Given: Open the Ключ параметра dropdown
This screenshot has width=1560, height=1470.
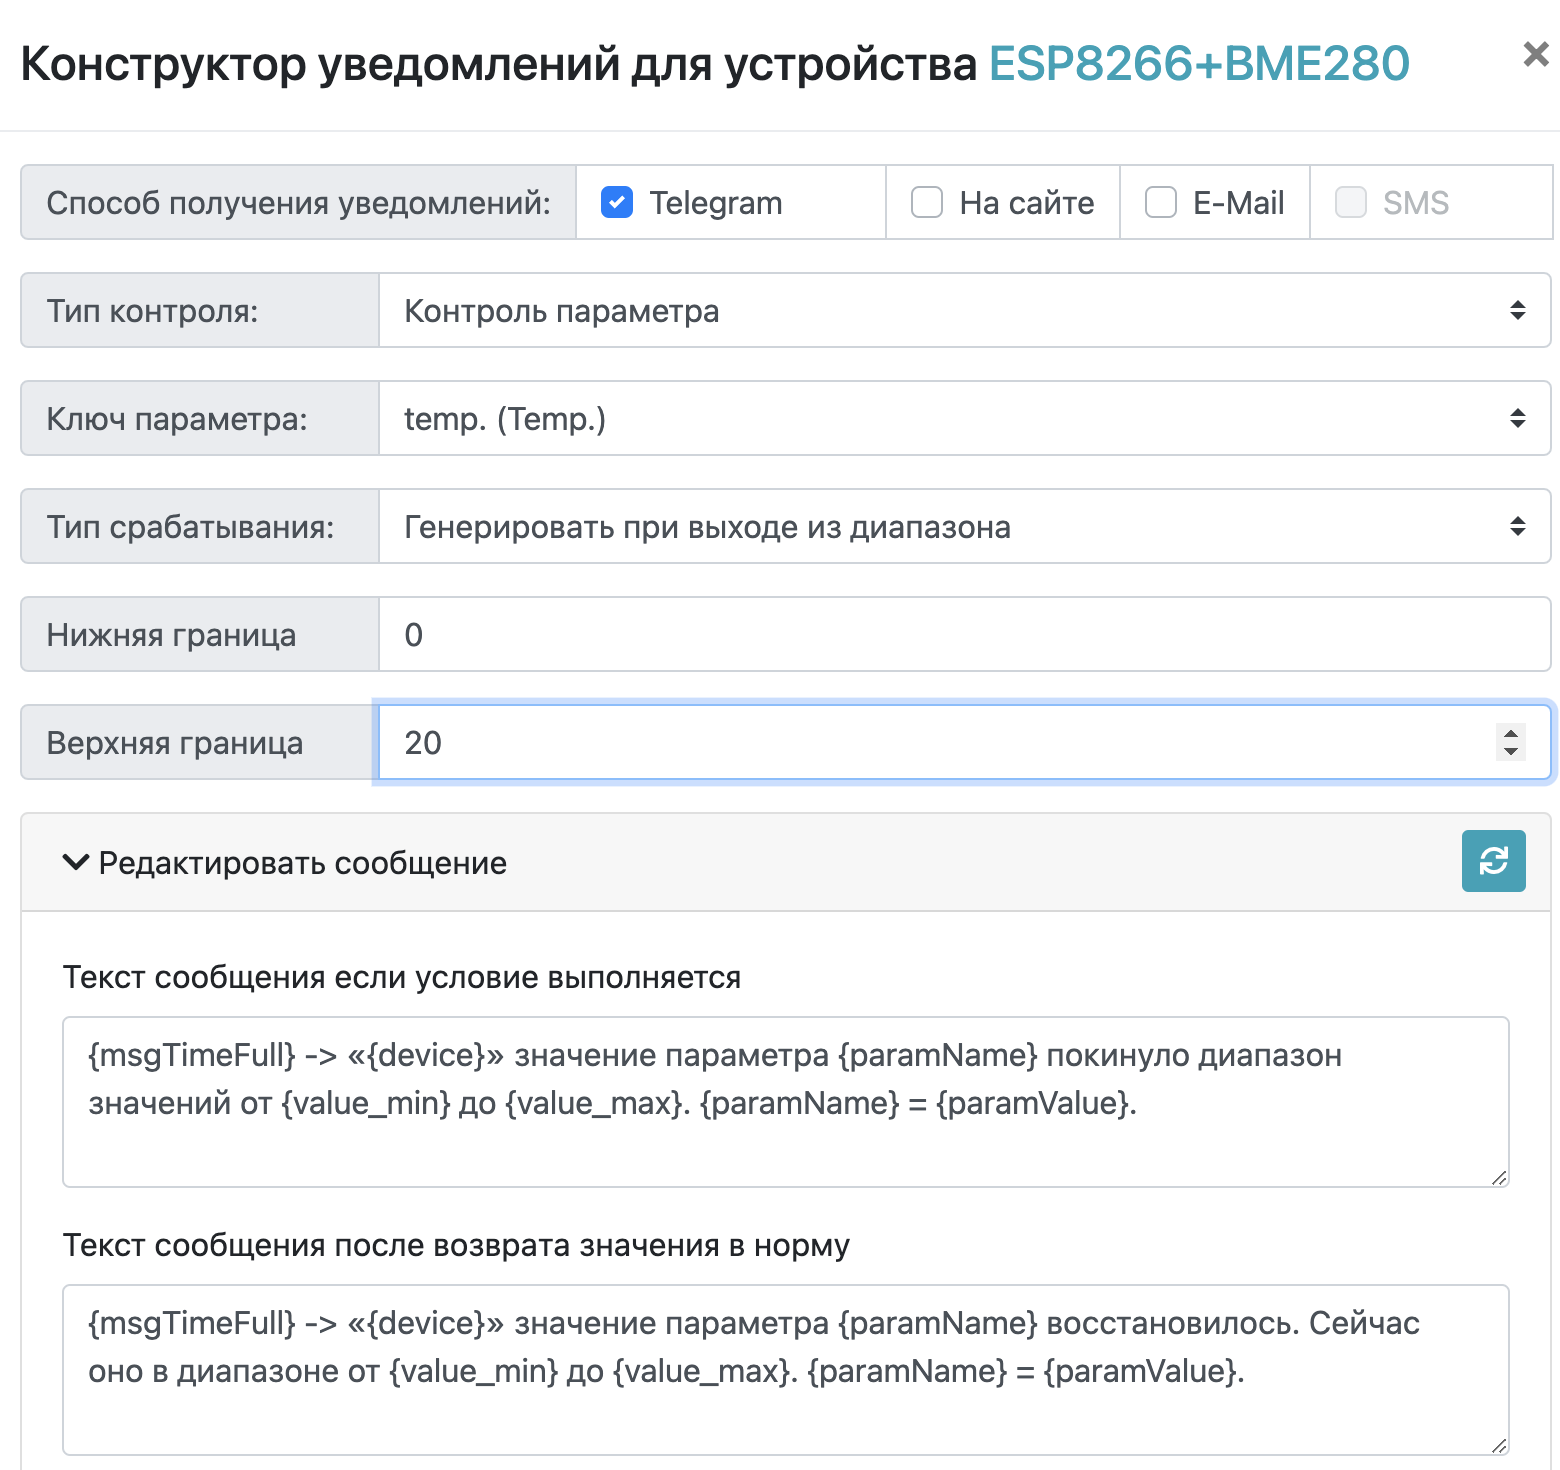Looking at the screenshot, I should tap(965, 418).
